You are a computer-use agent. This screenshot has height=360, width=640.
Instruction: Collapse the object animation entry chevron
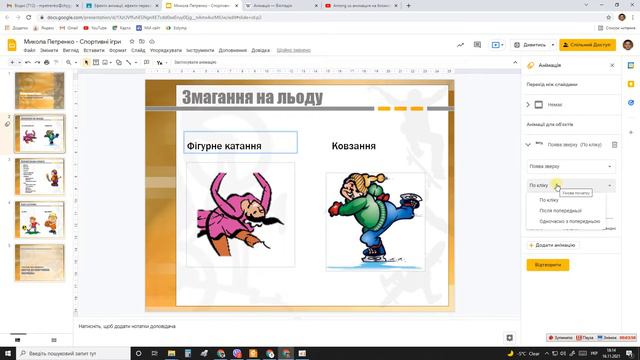[528, 145]
